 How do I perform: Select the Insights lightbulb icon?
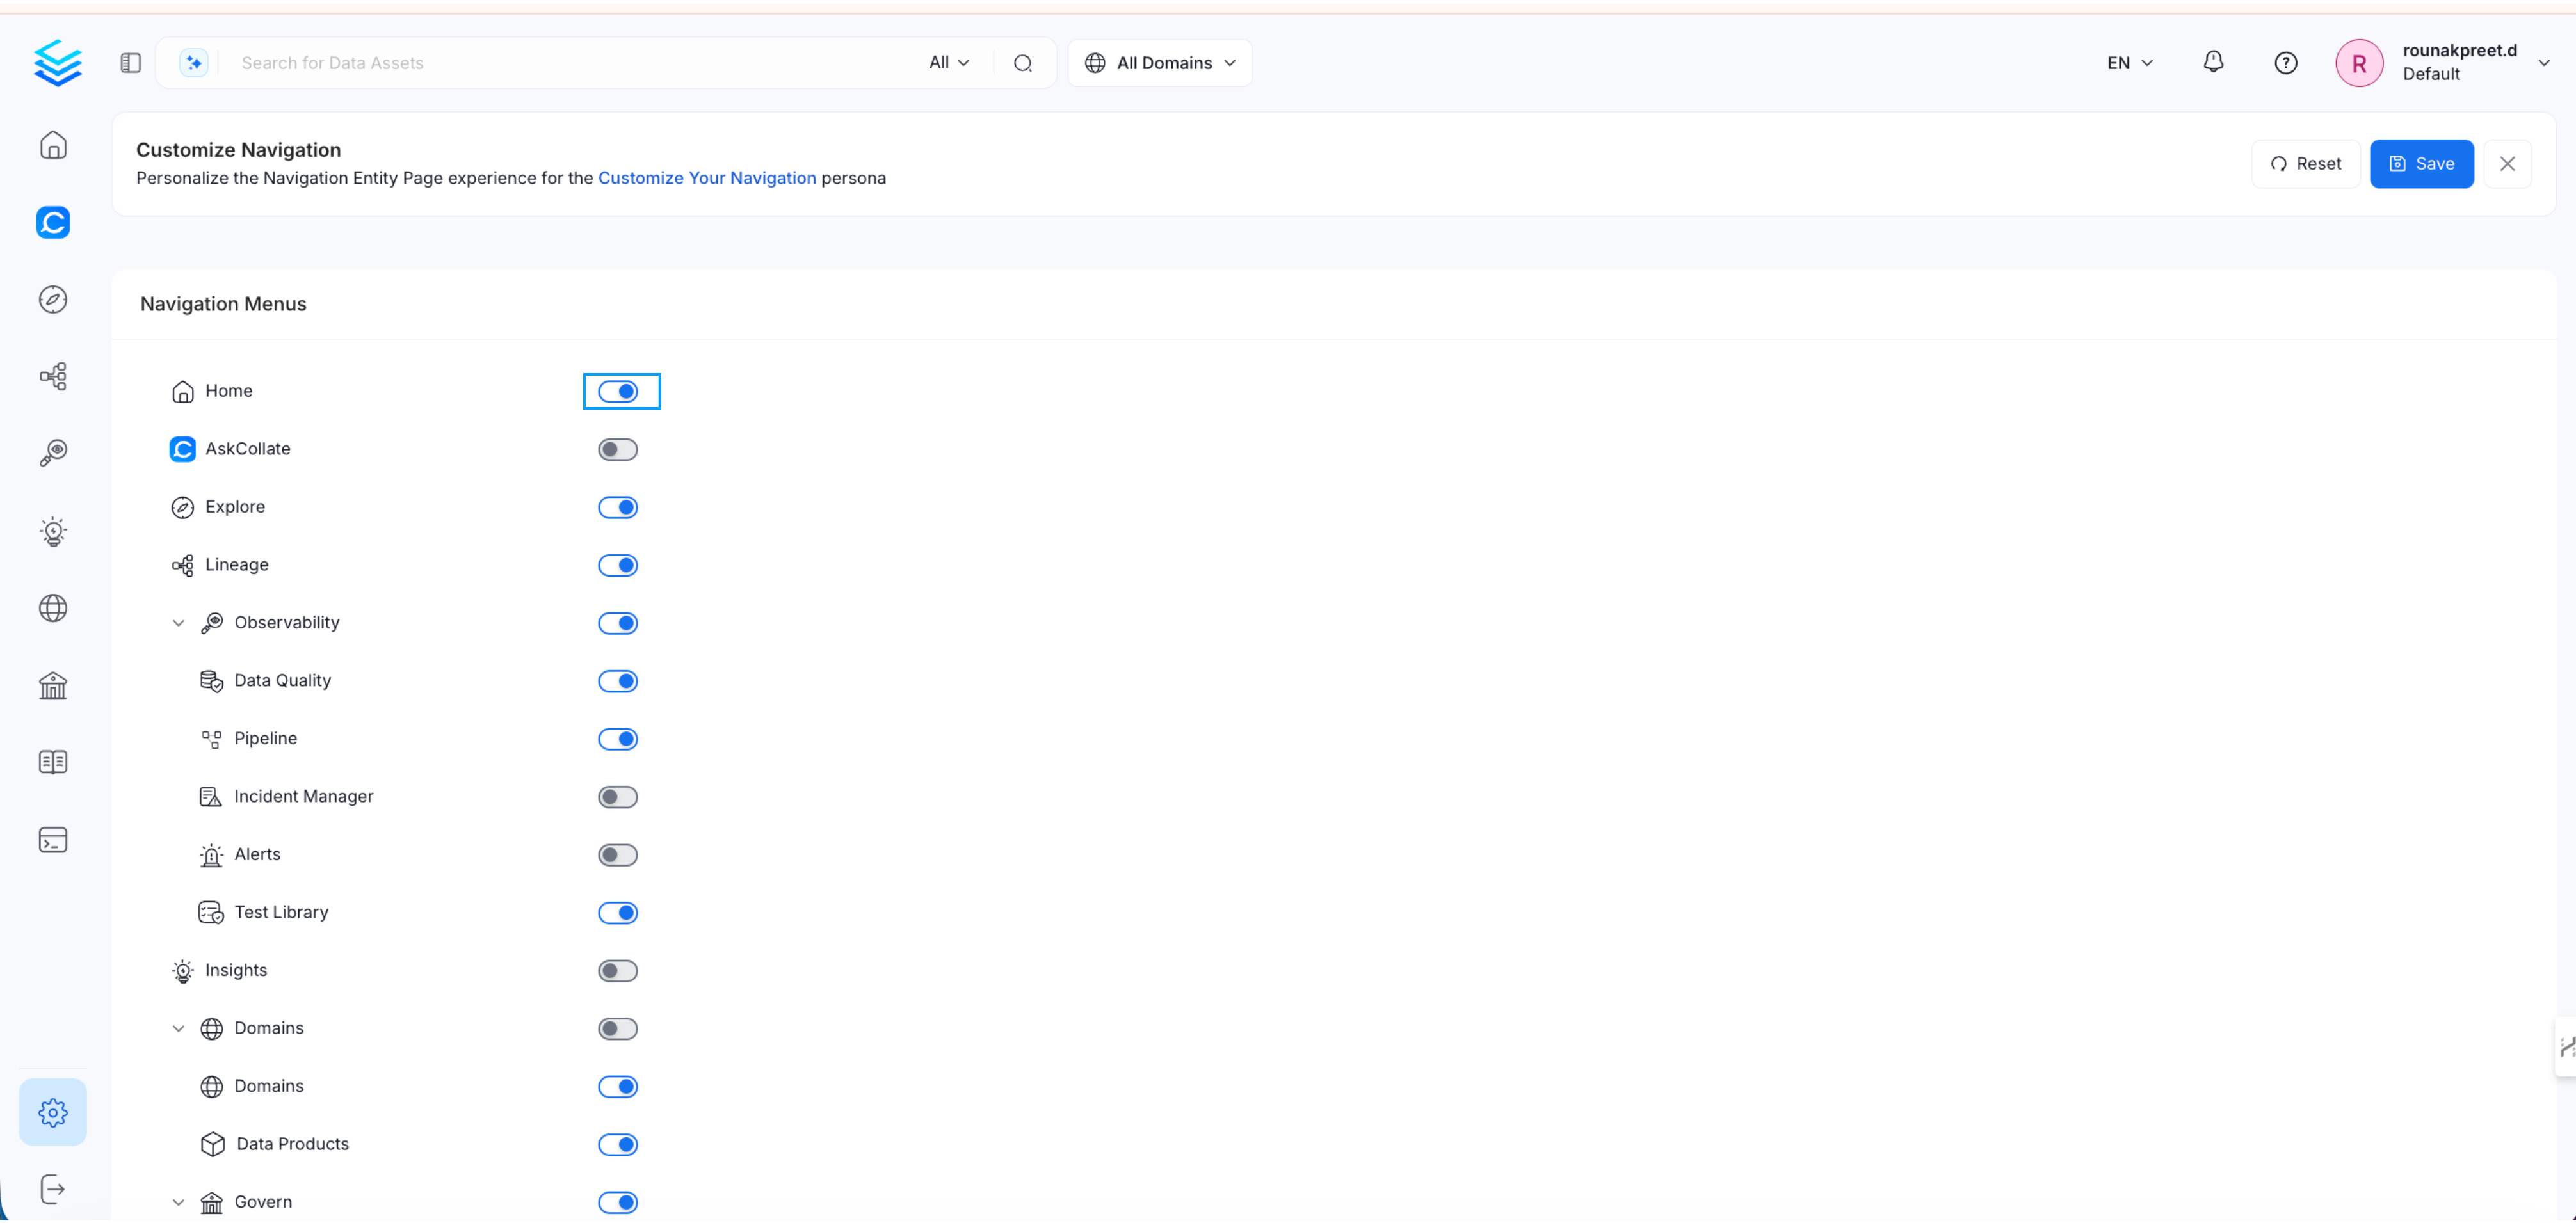pos(53,531)
